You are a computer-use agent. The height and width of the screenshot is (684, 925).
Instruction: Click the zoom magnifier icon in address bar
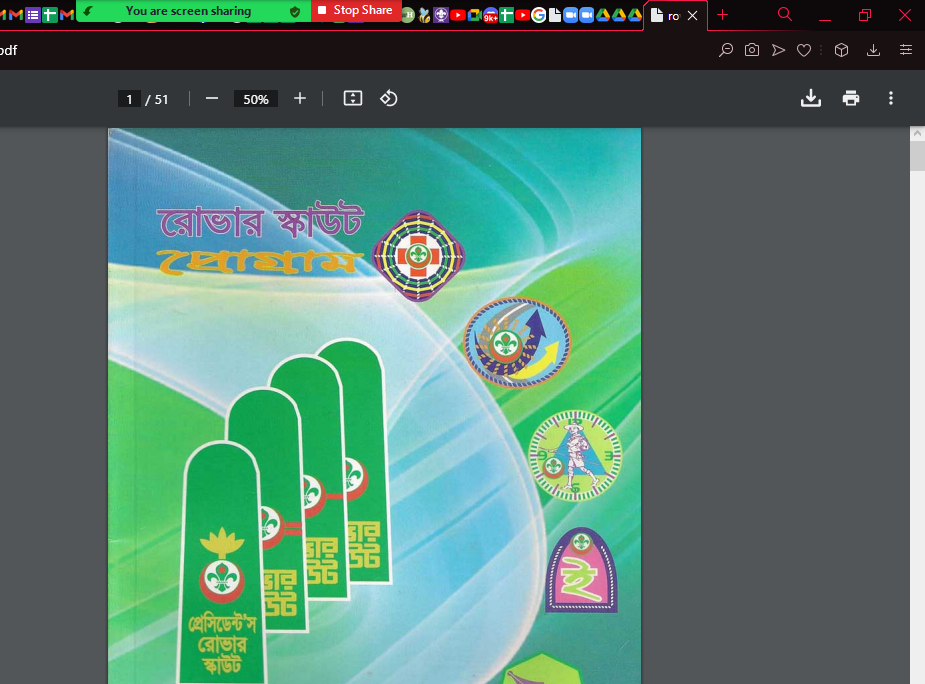point(727,50)
